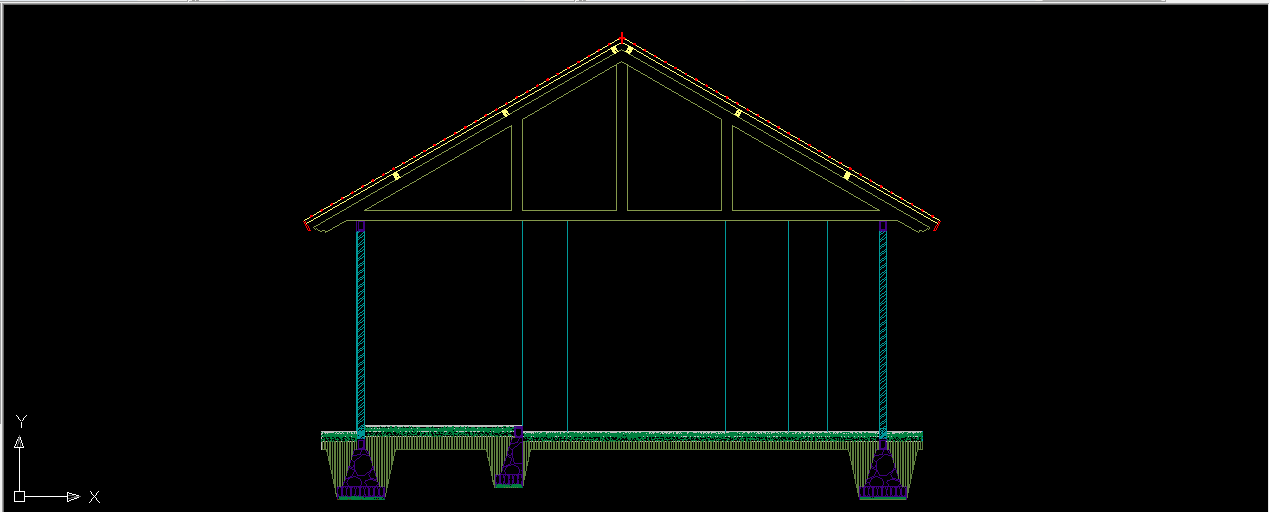This screenshot has width=1270, height=512.
Task: Select the central king post of the truss
Action: pyautogui.click(x=622, y=136)
